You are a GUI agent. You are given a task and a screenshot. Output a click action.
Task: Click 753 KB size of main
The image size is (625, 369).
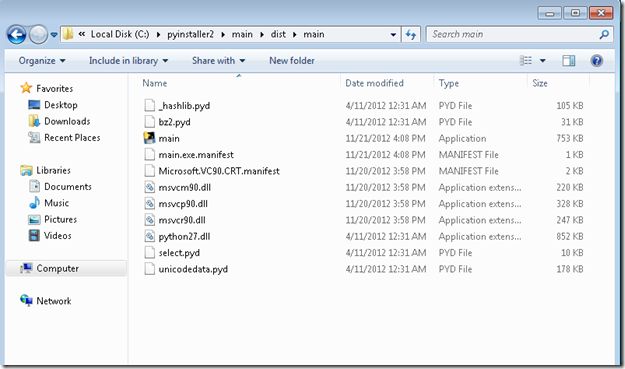pos(570,138)
